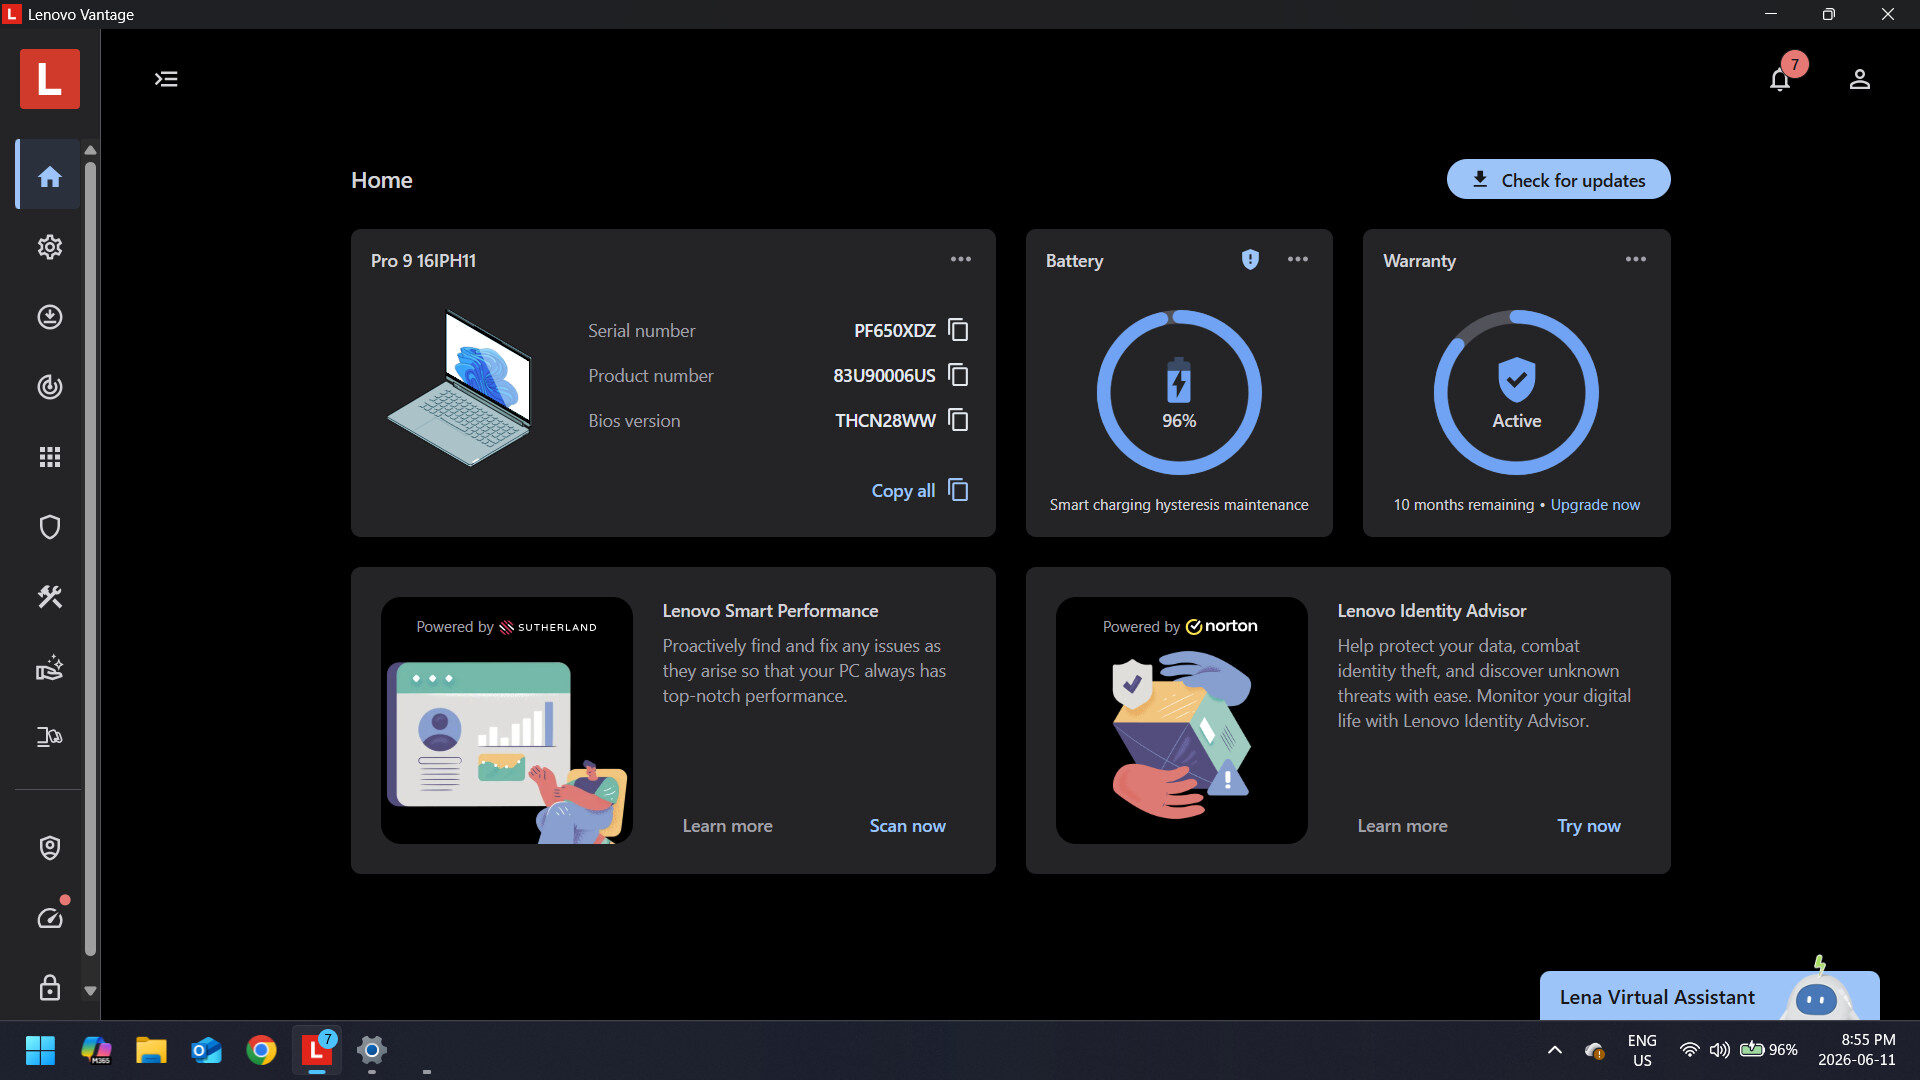Click the cloud icon in the system tray
Viewport: 1920px width, 1080px height.
coord(1594,1050)
